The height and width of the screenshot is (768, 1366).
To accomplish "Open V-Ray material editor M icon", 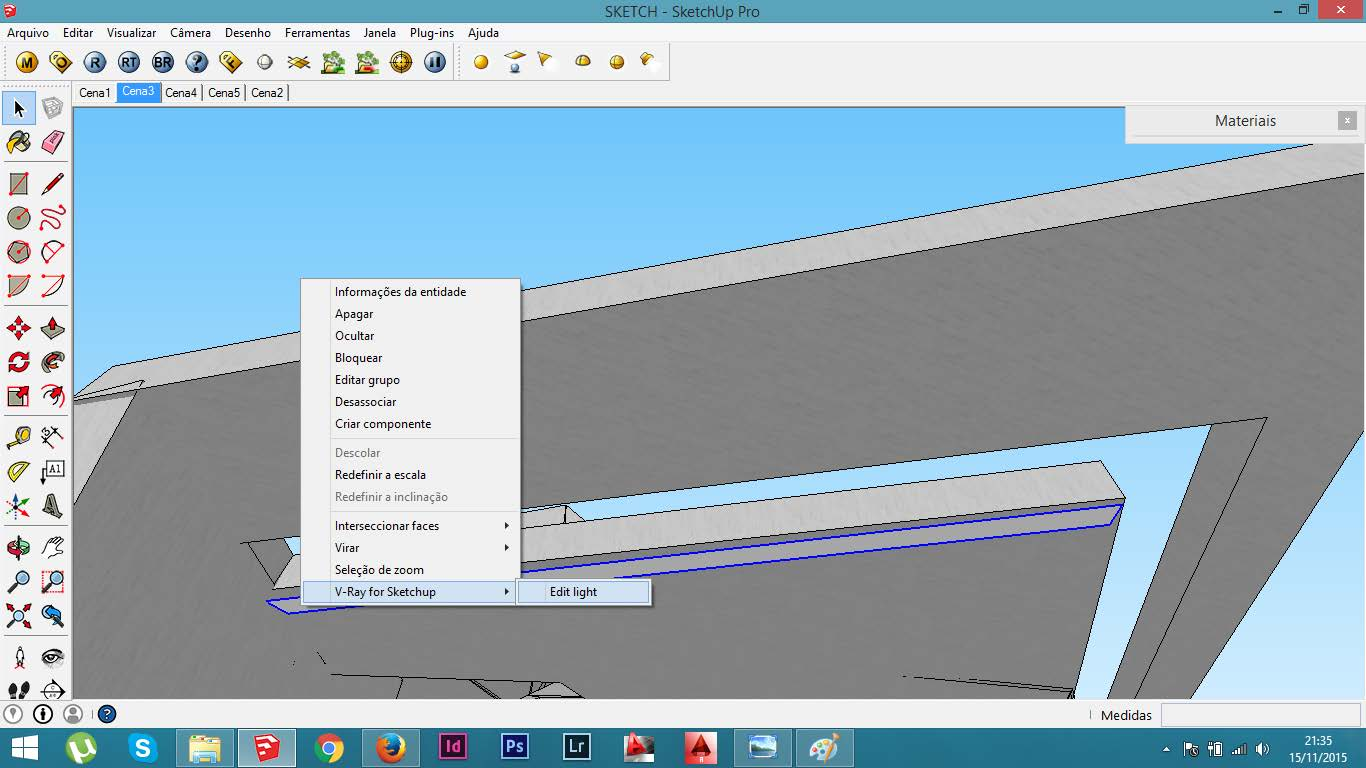I will point(27,62).
